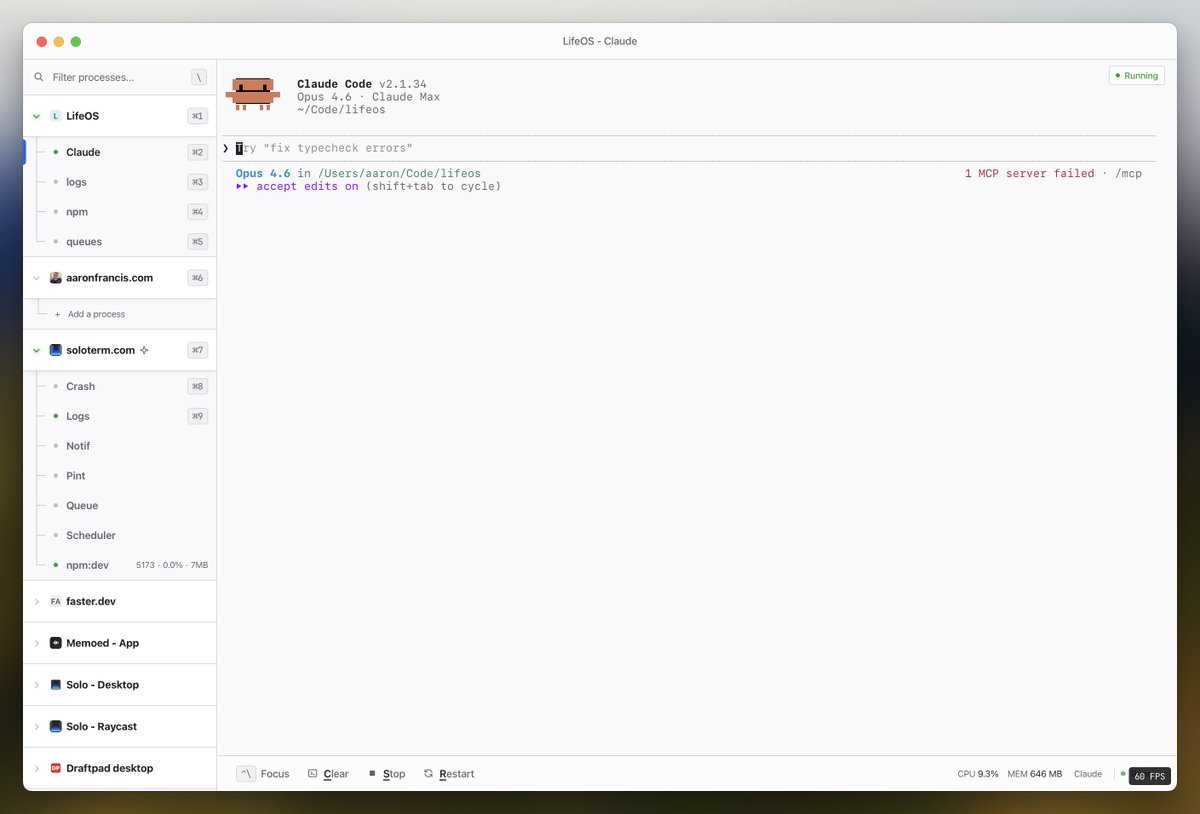Viewport: 1200px width, 814px height.
Task: Click the Restart button
Action: 449,774
